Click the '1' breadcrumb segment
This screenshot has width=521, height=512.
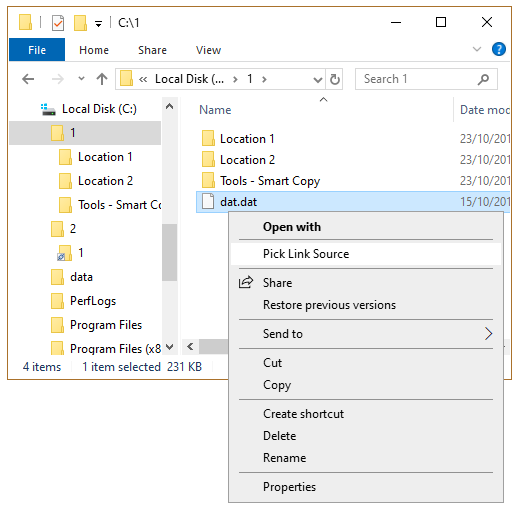click(x=250, y=79)
